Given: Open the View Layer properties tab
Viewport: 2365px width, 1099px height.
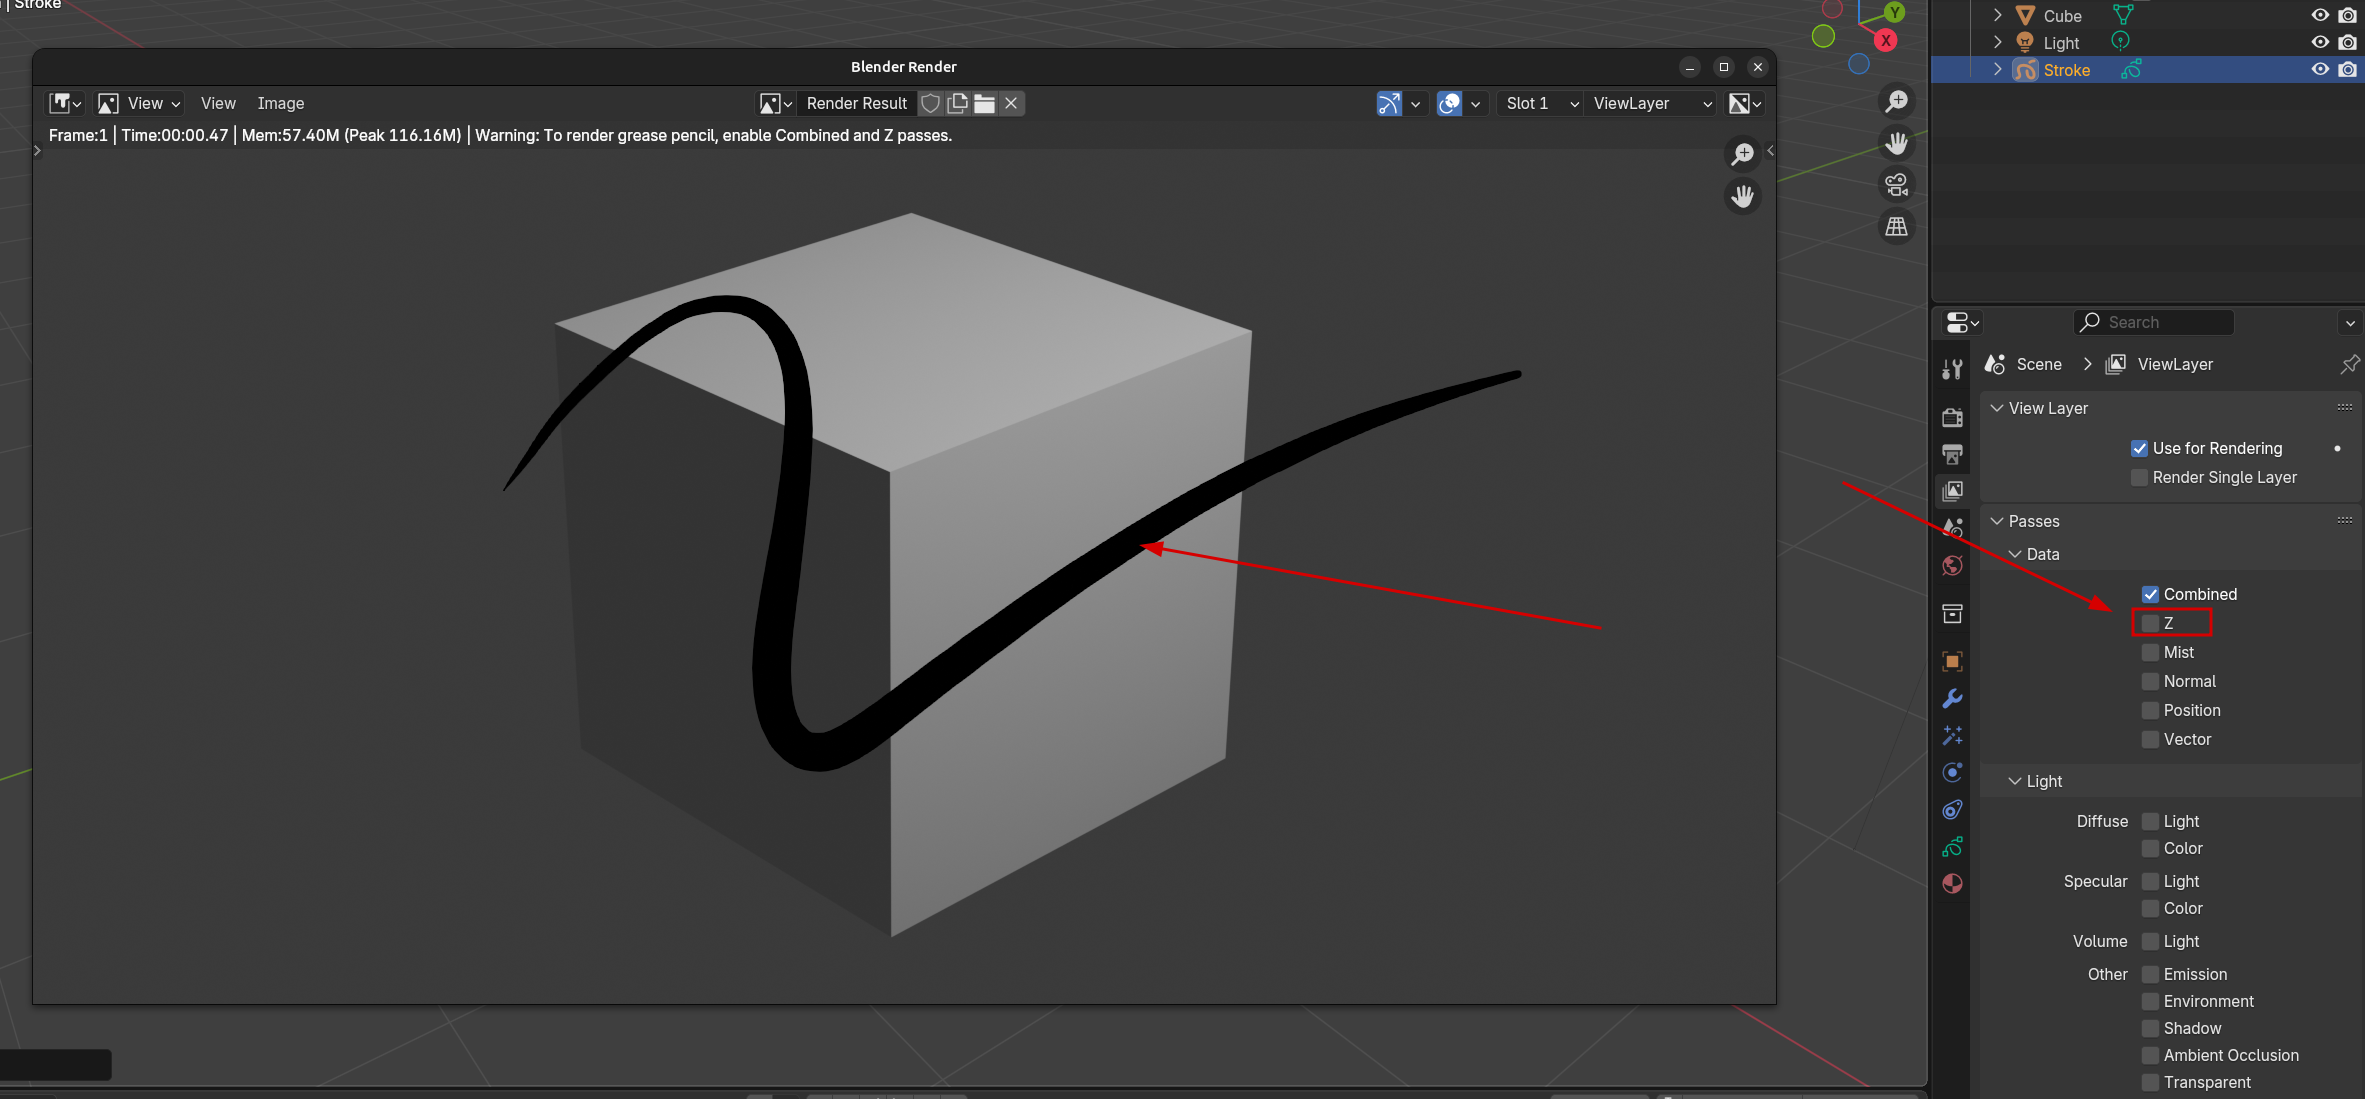Looking at the screenshot, I should point(1952,491).
